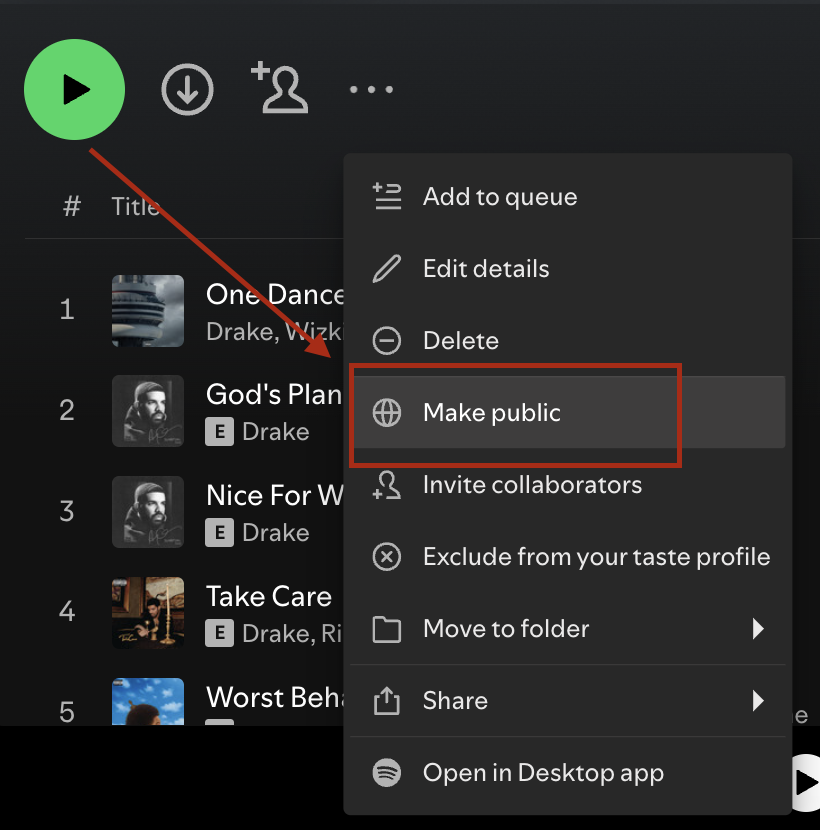Click track number 2
The height and width of the screenshot is (830, 820).
pyautogui.click(x=67, y=410)
